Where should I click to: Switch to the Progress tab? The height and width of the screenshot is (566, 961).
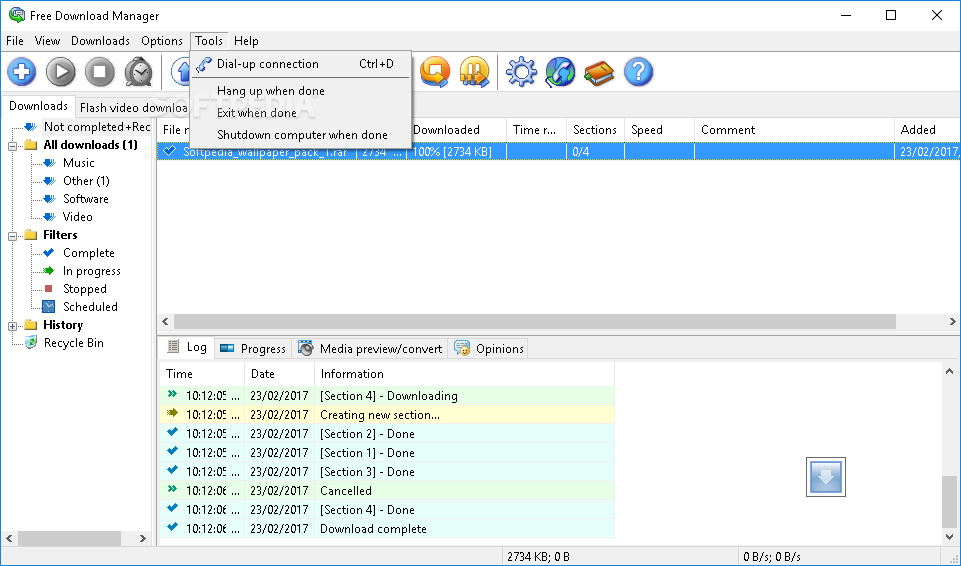pyautogui.click(x=253, y=349)
